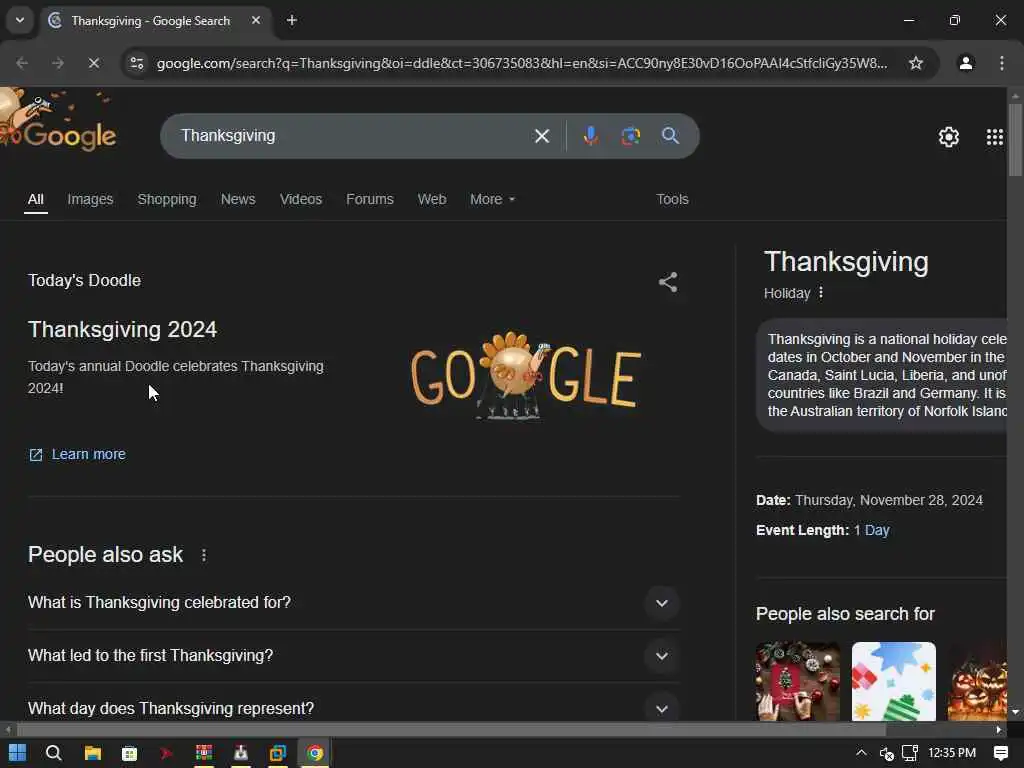Screen dimensions: 1024x768
Task: Click the 1 Day event length link
Action: pos(871,530)
